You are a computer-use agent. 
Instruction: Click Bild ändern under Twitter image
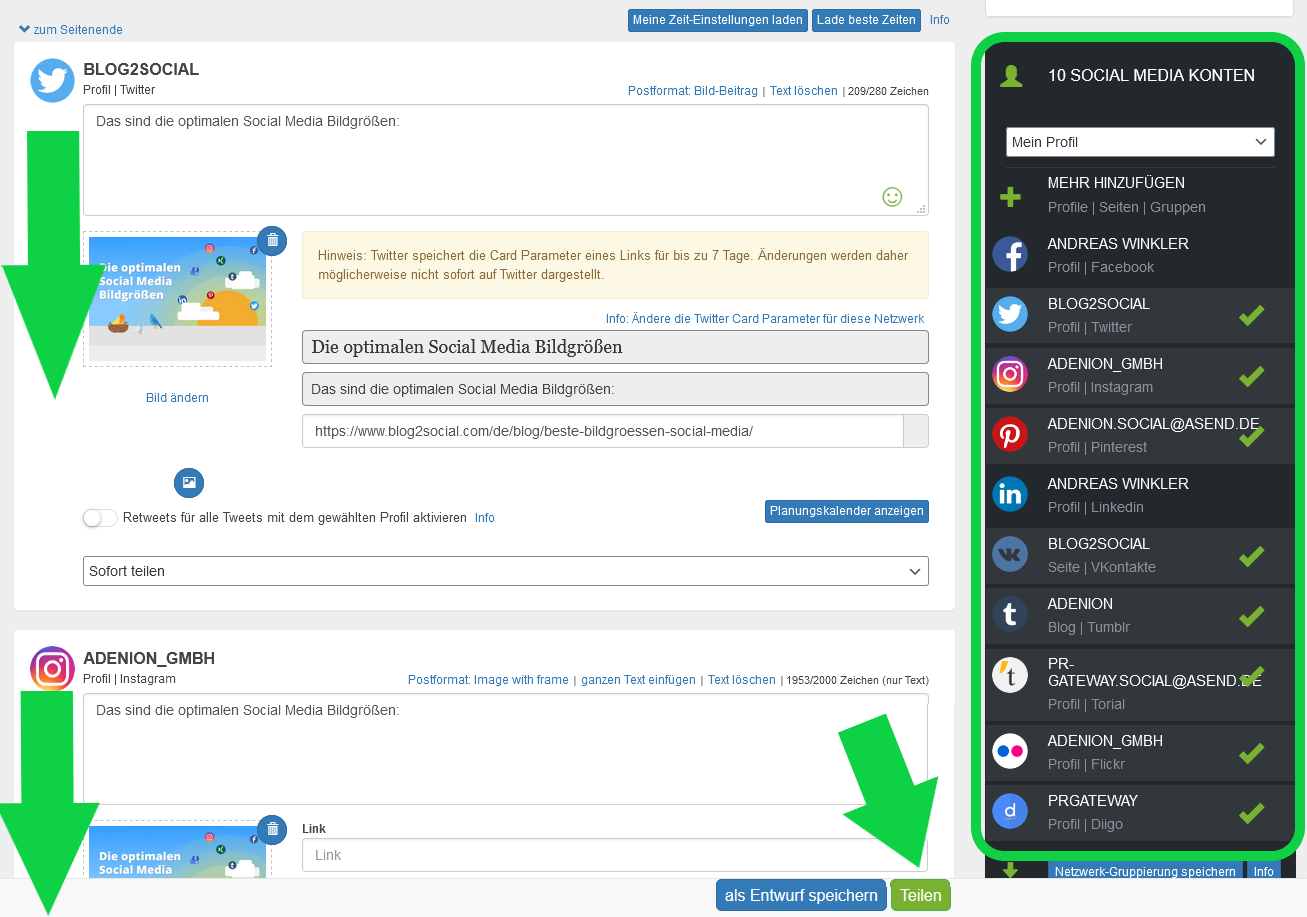[177, 397]
